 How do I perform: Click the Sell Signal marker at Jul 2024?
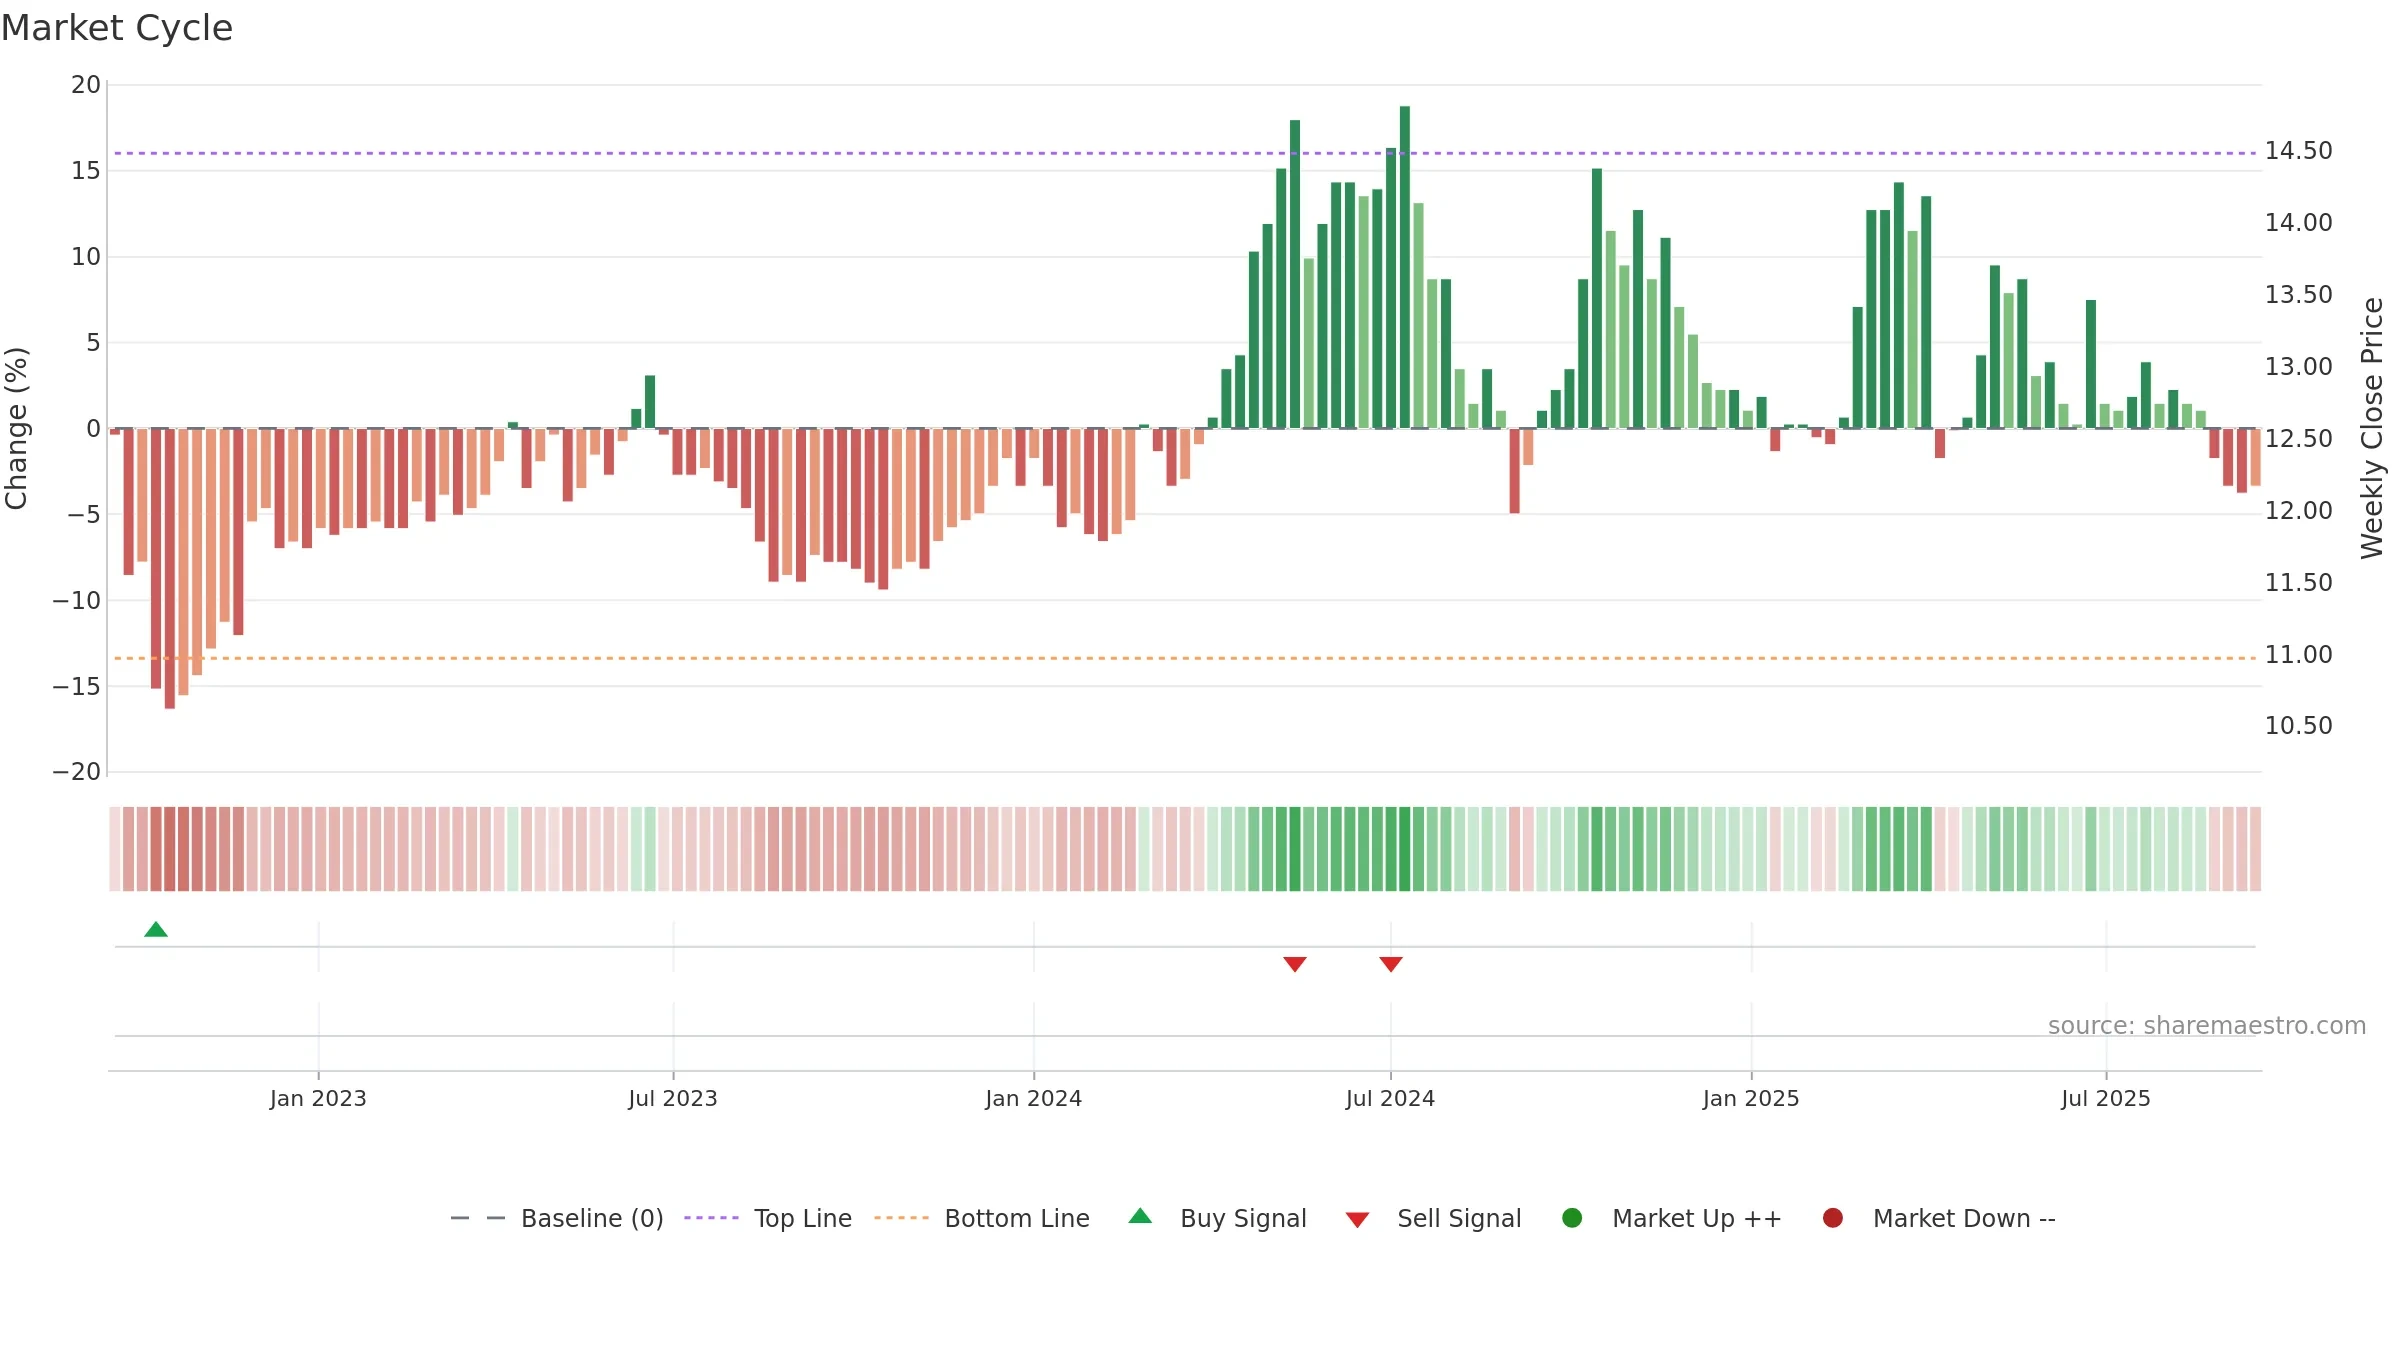(1391, 964)
